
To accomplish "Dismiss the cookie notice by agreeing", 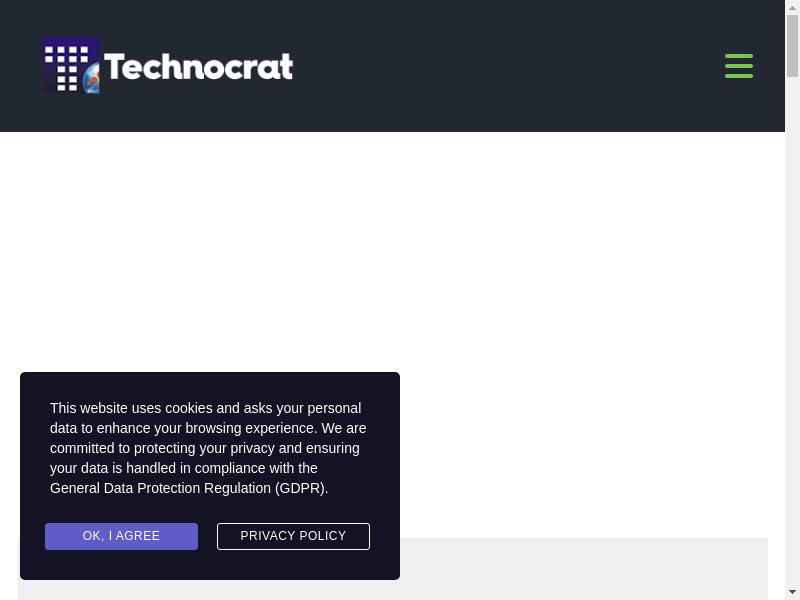I will tap(121, 536).
